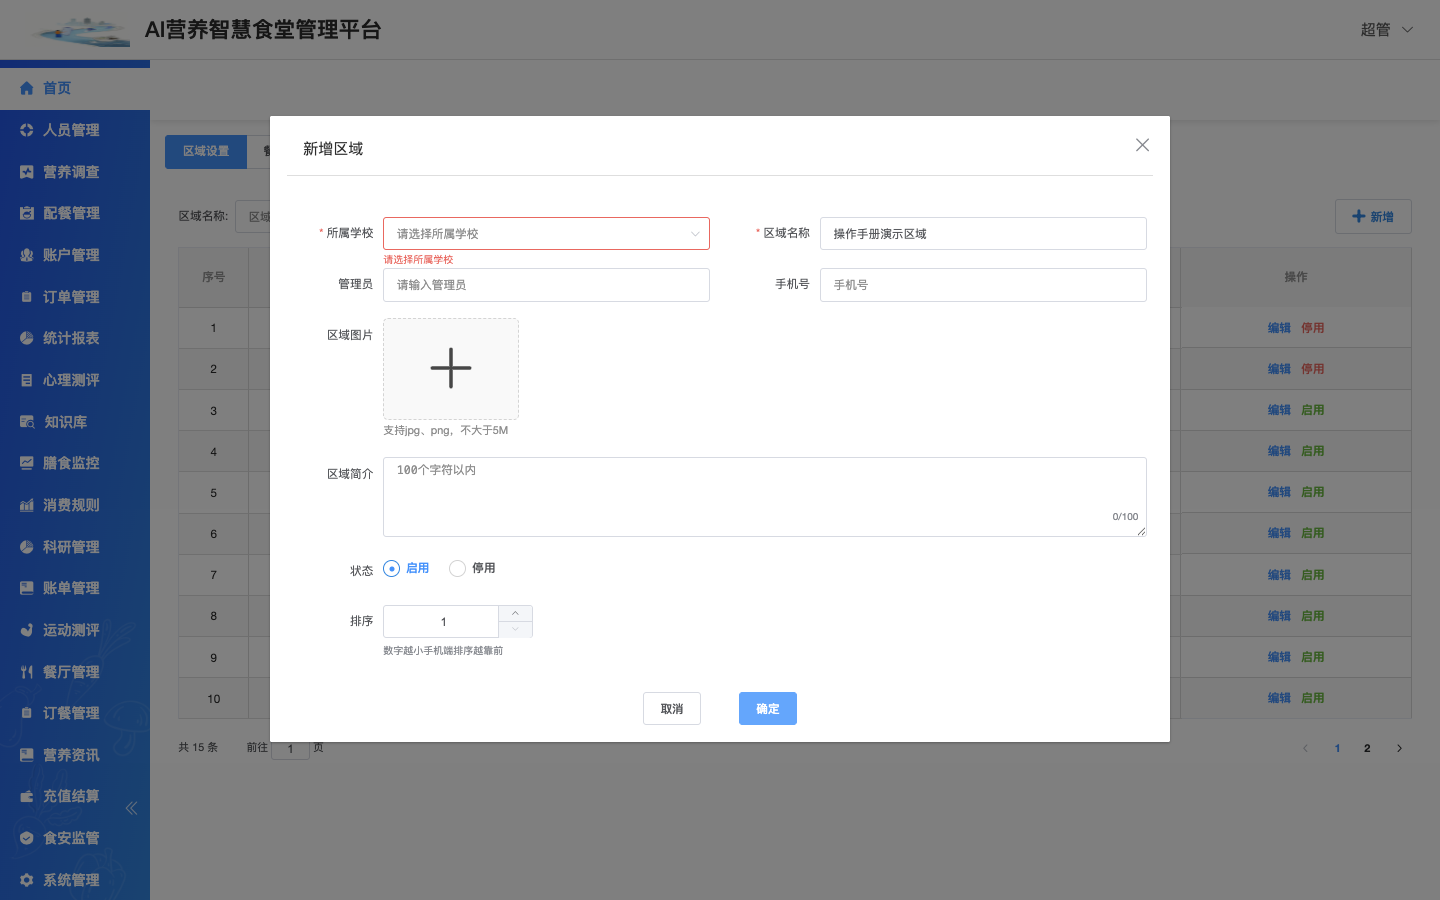Open 人员管理 menu label
The height and width of the screenshot is (900, 1440).
[71, 130]
